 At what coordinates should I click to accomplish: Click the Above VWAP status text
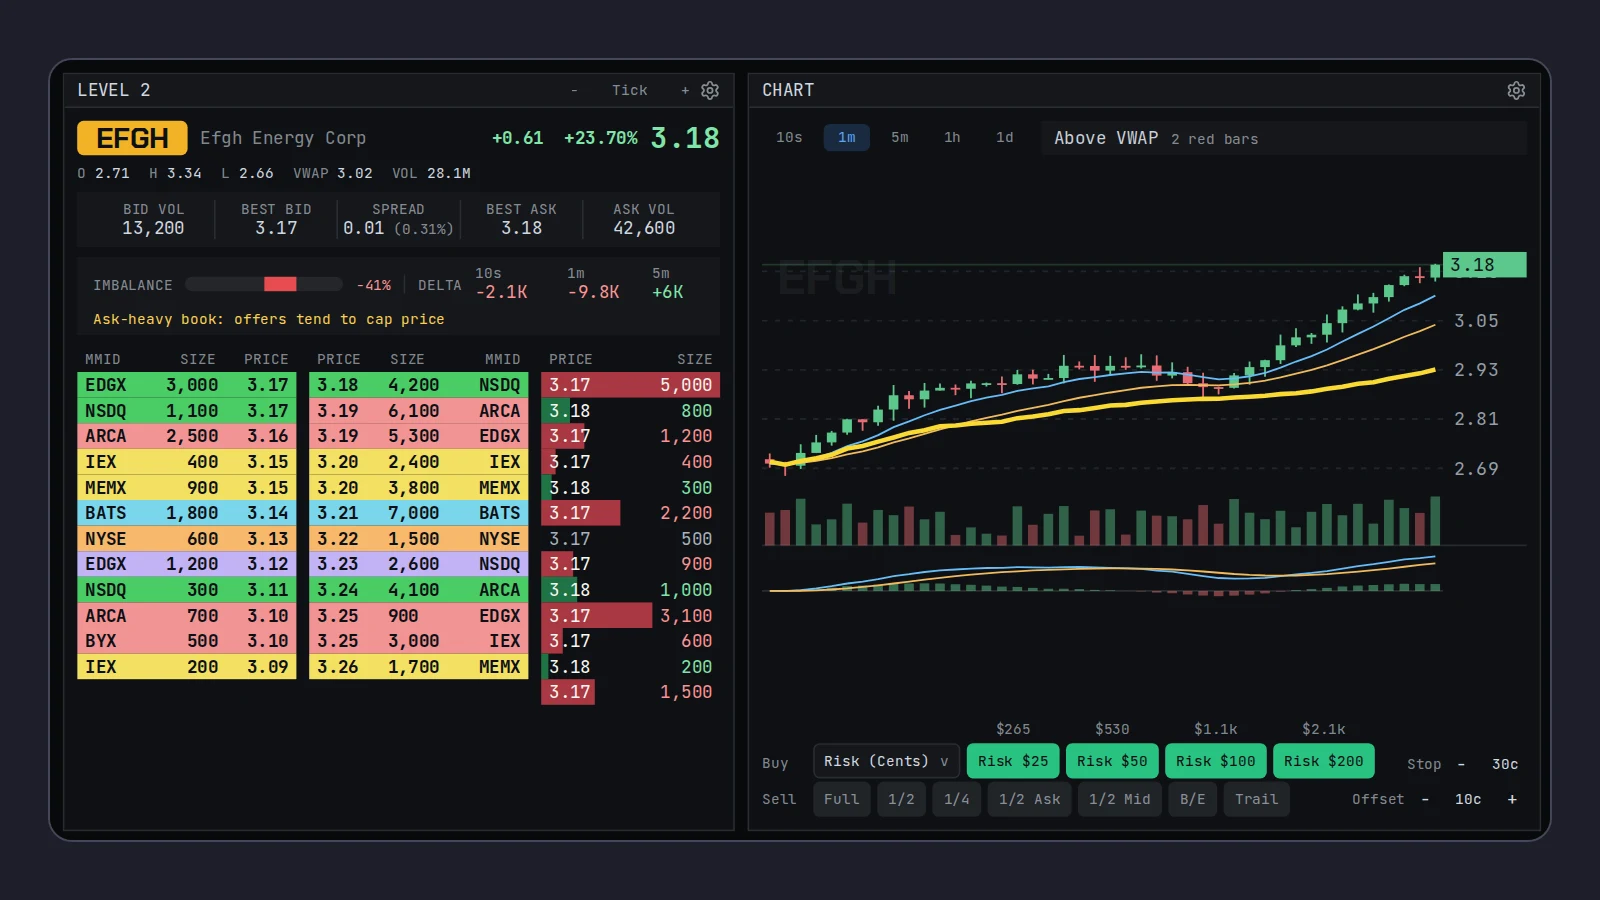(x=1106, y=138)
